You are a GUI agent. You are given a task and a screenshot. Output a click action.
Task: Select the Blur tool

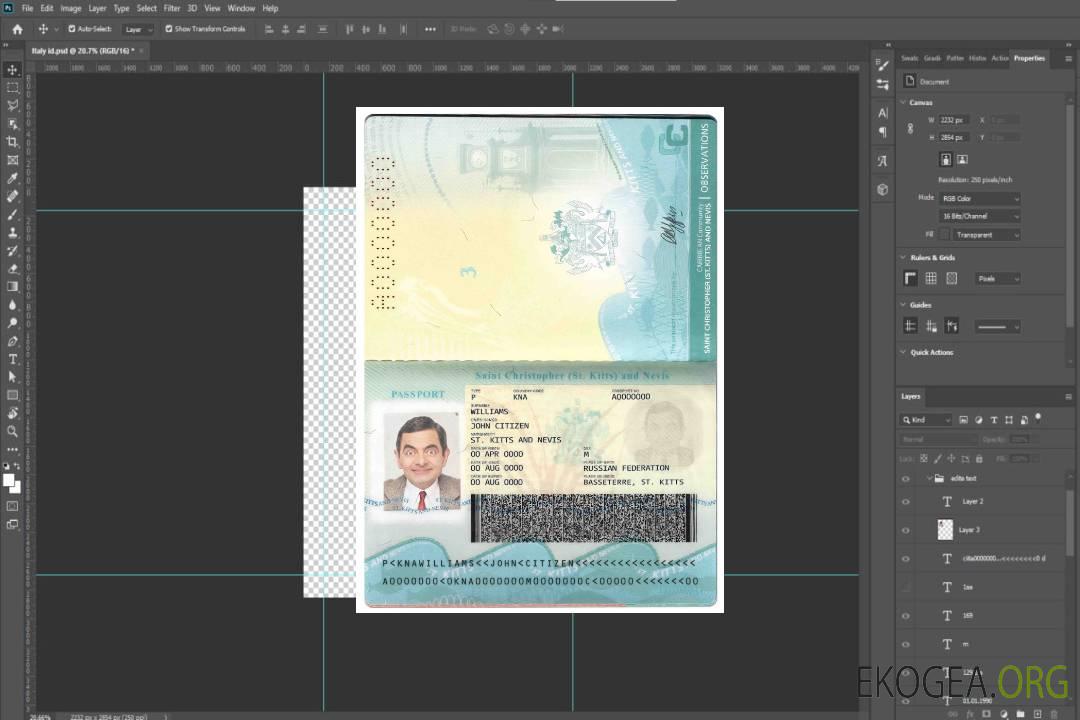(x=12, y=305)
